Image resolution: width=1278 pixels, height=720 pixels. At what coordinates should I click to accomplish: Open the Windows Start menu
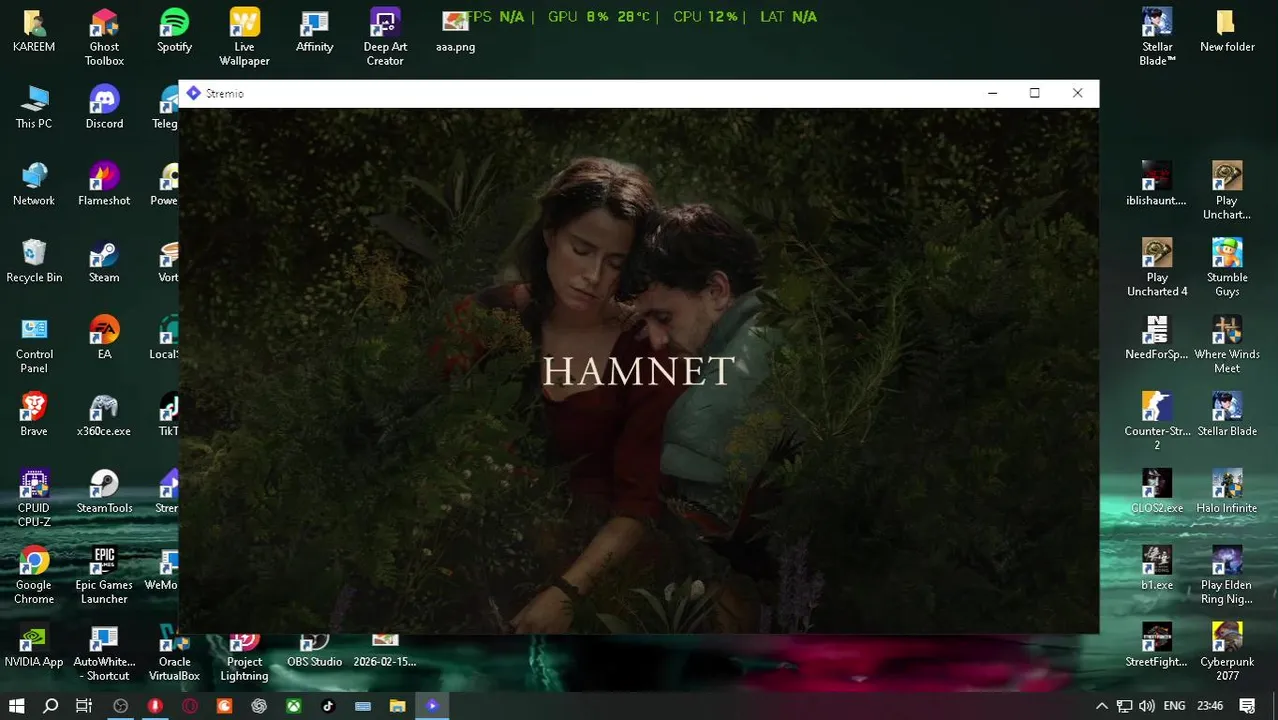tap(17, 706)
